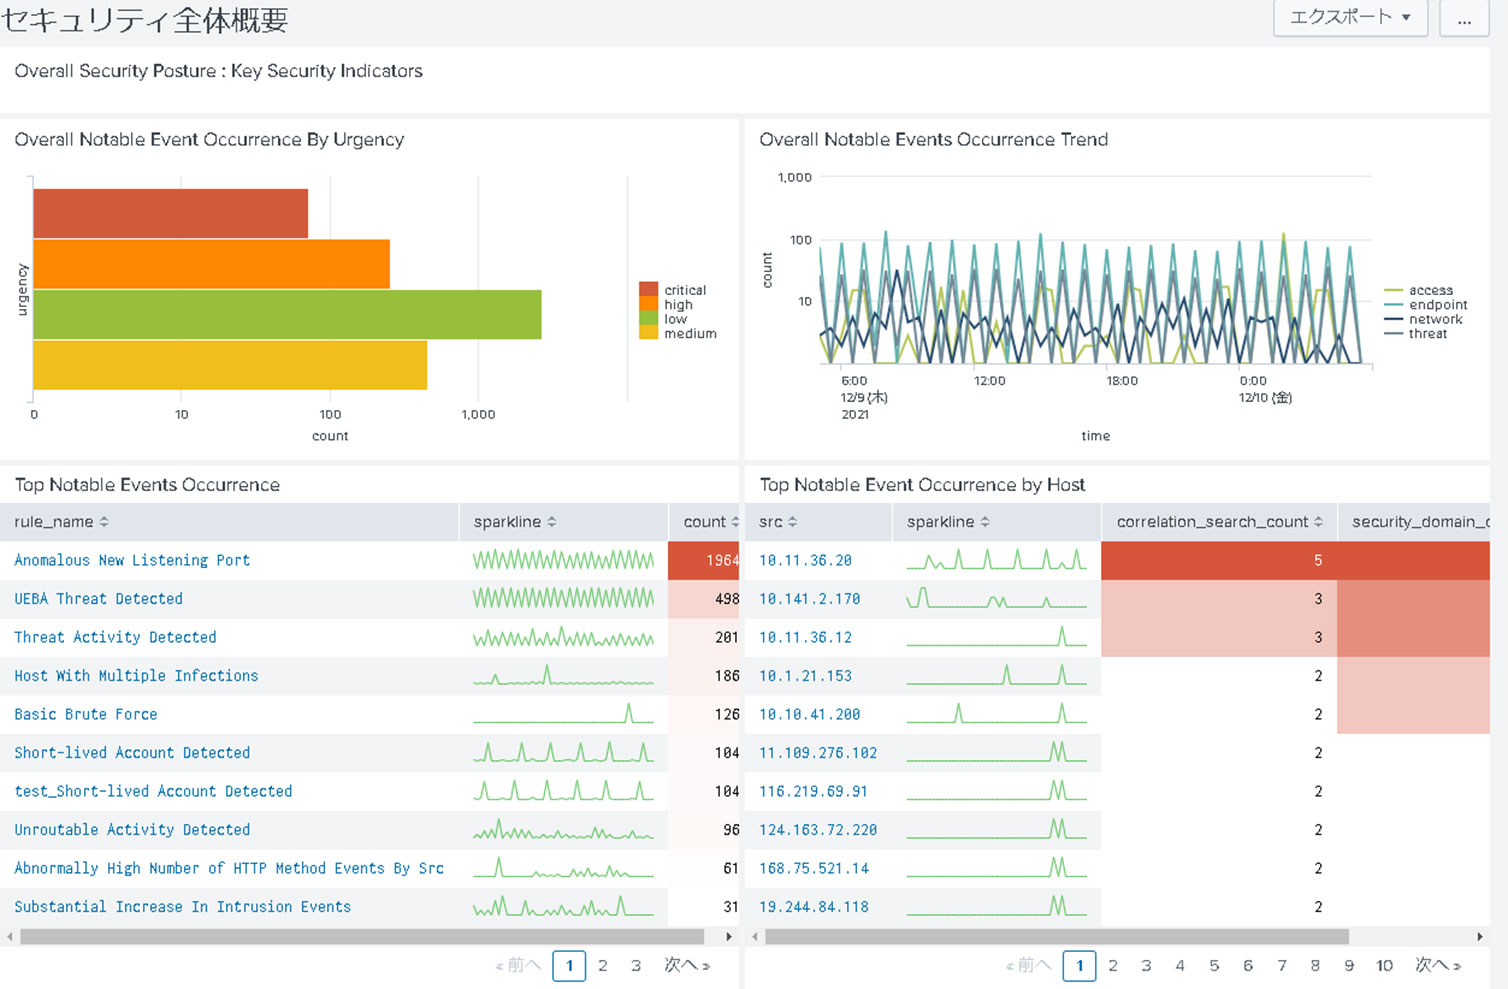Click the more options ellipsis button
Viewport: 1508px width, 989px height.
coord(1464,18)
